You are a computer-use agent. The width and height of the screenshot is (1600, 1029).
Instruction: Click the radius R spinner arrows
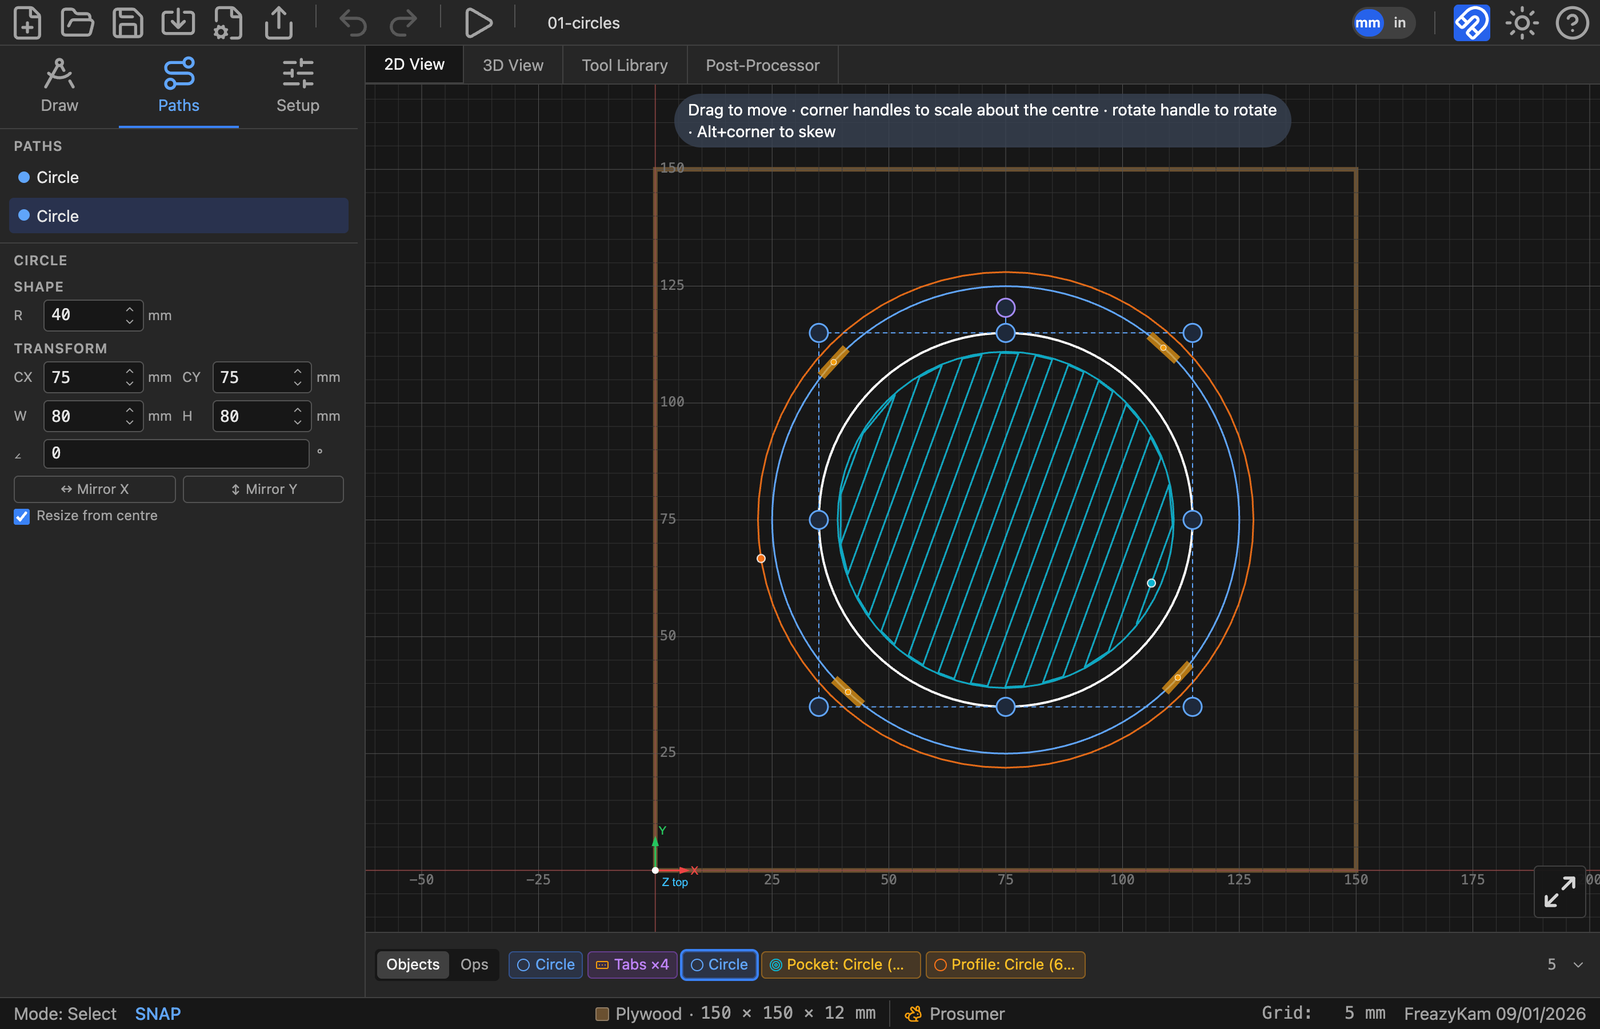tap(130, 315)
